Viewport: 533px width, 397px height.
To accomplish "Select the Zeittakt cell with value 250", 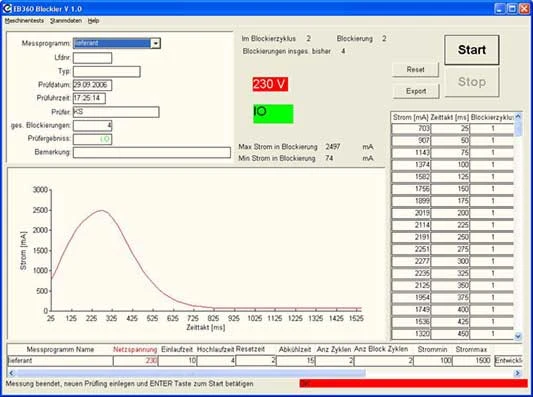I will [450, 237].
